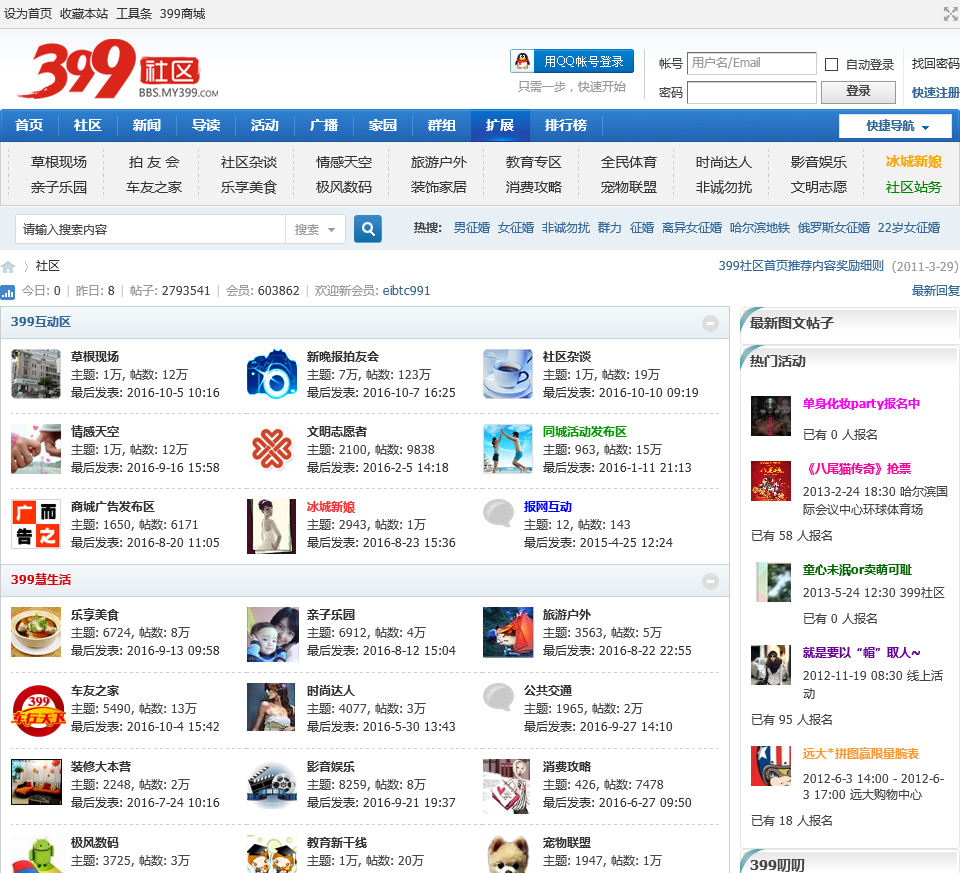Click the 快速注册 link
Viewport: 960px width, 873px height.
click(x=936, y=93)
